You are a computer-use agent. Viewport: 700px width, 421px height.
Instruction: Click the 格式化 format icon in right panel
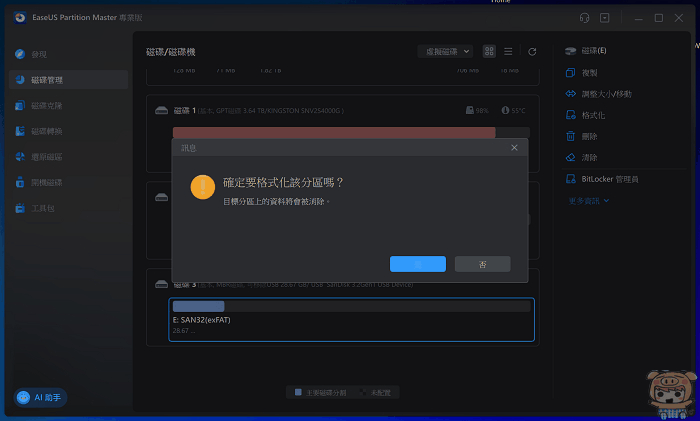[x=570, y=115]
